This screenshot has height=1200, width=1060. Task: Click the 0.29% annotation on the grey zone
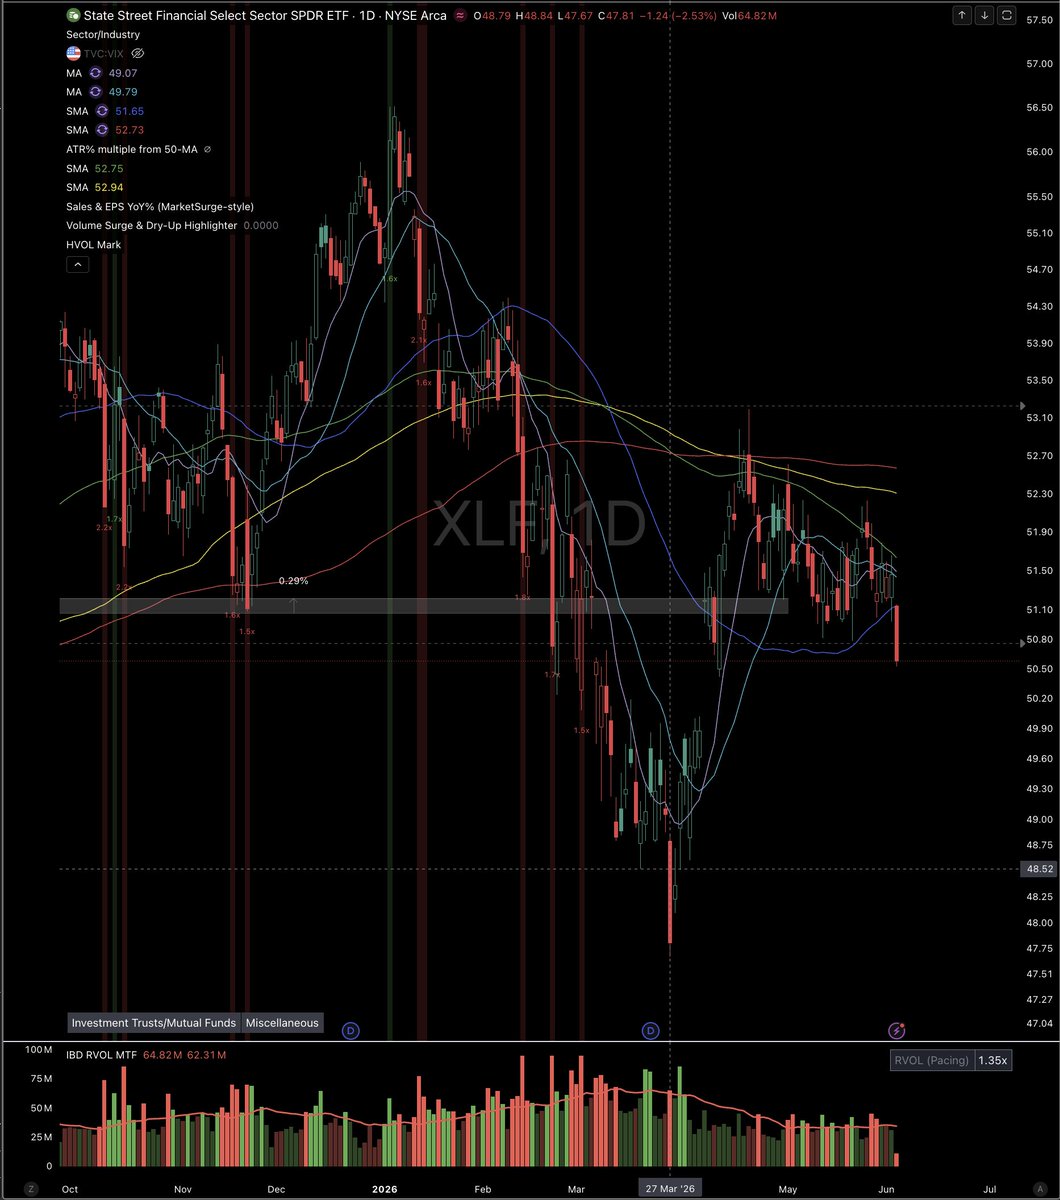coord(293,580)
